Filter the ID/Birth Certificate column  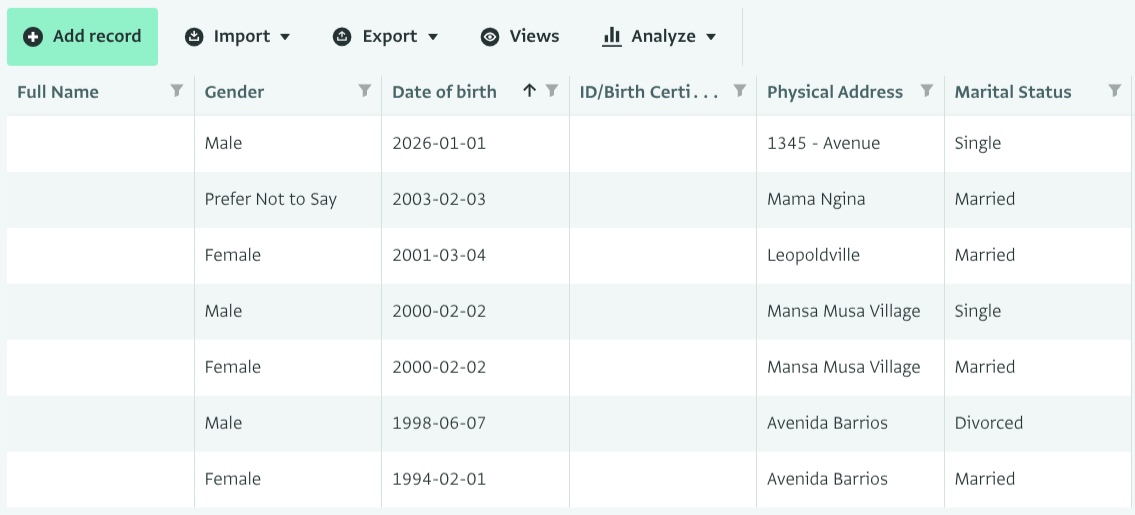pyautogui.click(x=740, y=91)
